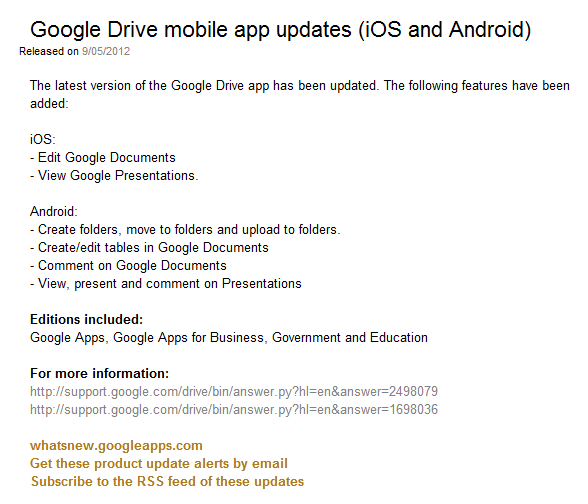Click the iOS: section heading
Screen dimensions: 588x504
(43, 140)
